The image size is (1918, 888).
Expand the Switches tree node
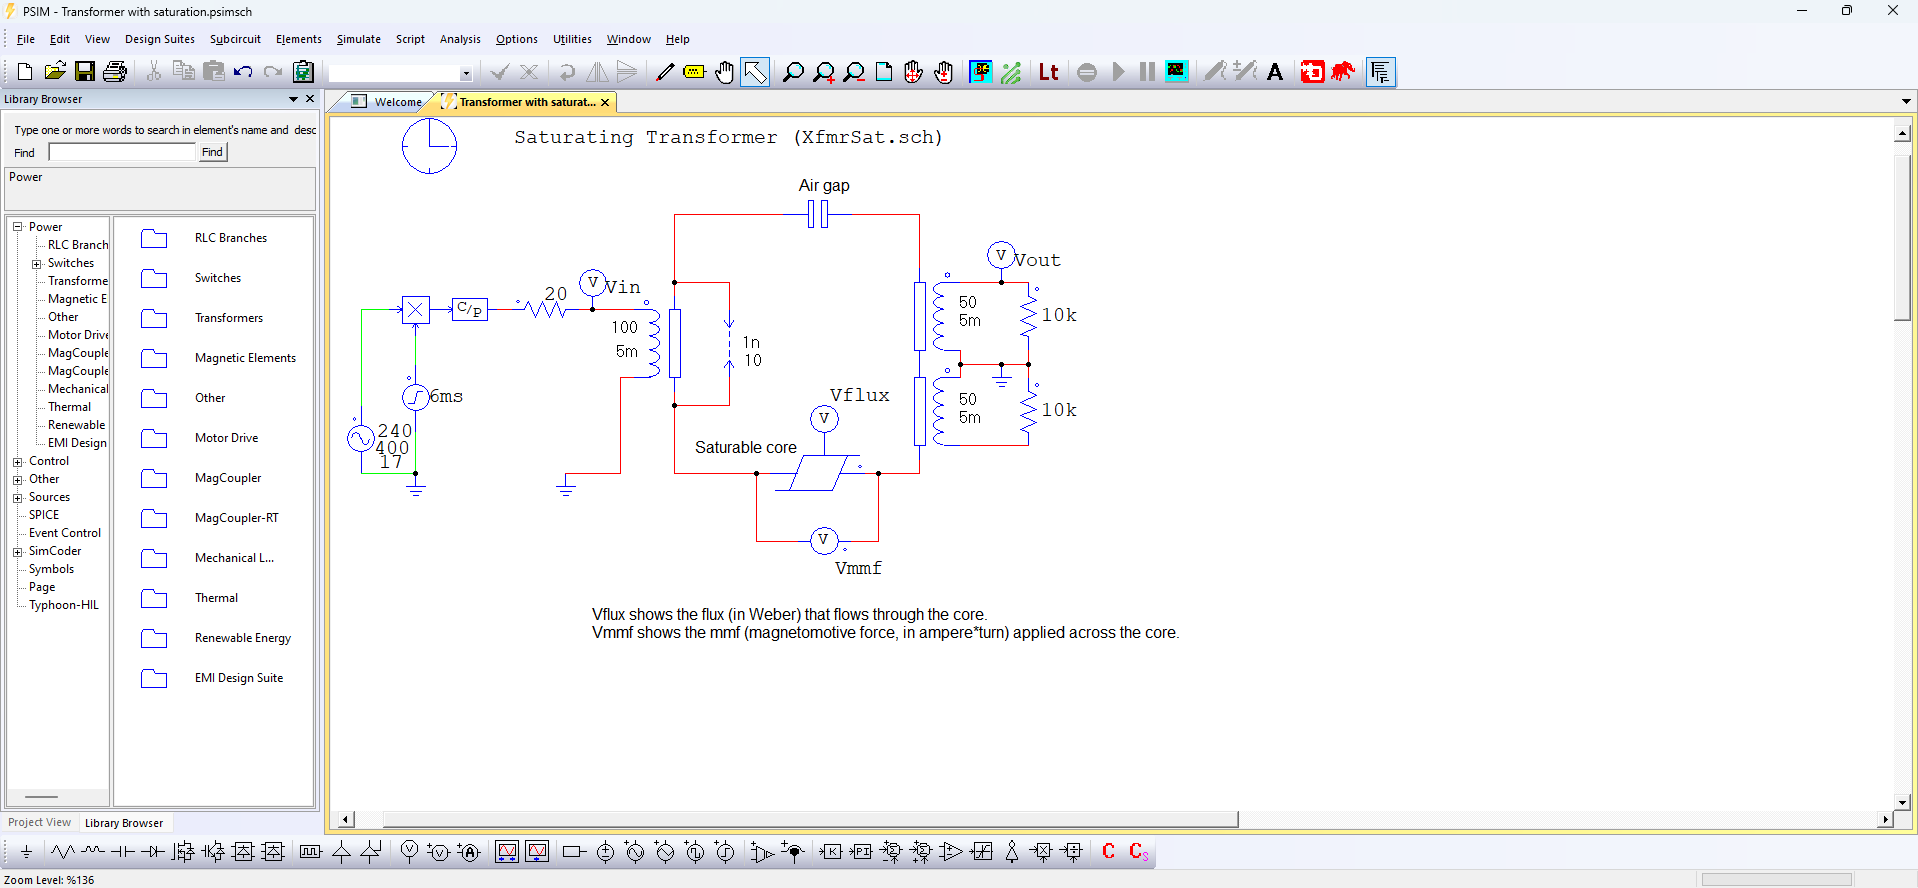tap(37, 264)
